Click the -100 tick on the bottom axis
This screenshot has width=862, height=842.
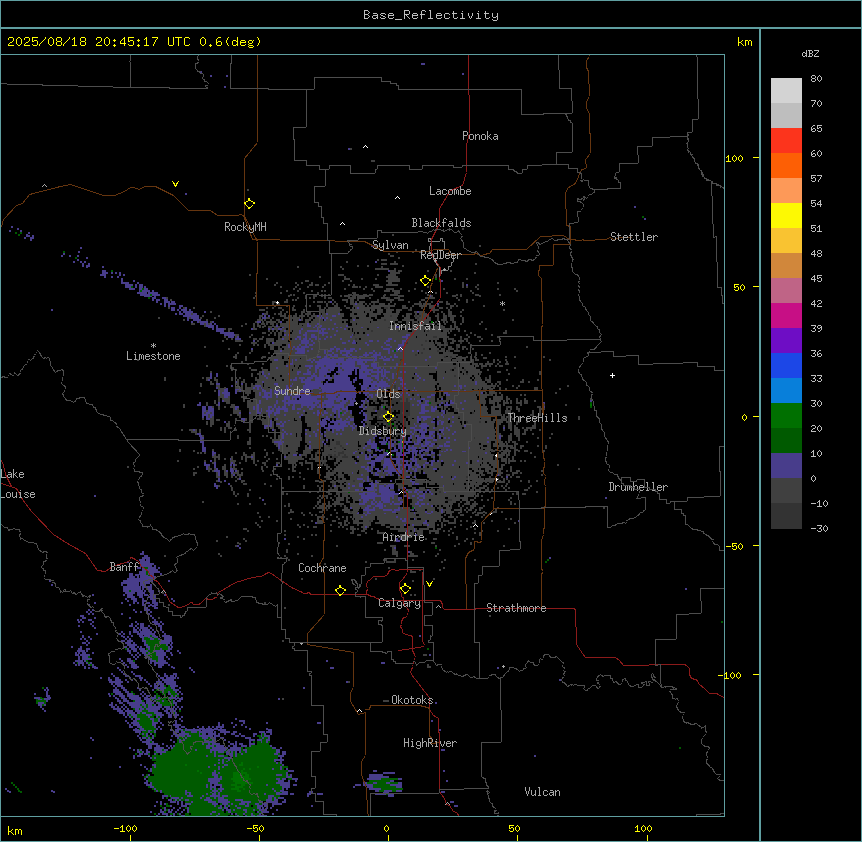125,828
